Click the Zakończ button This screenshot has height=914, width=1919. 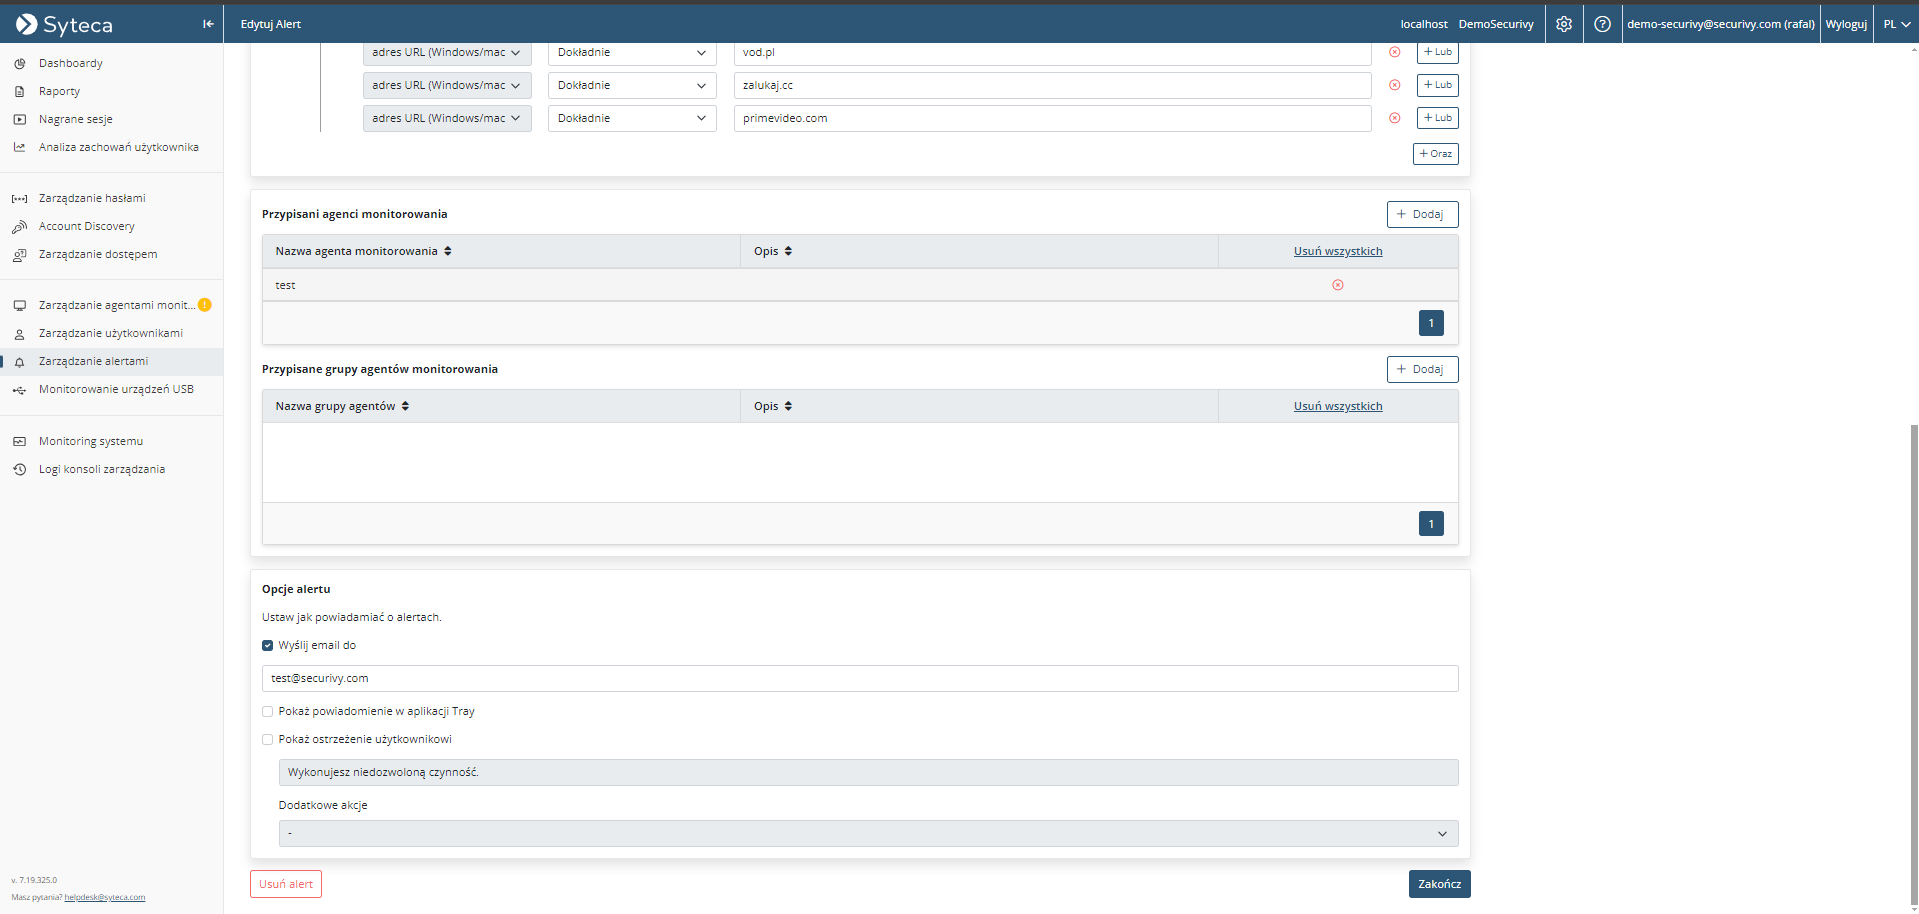[1439, 884]
